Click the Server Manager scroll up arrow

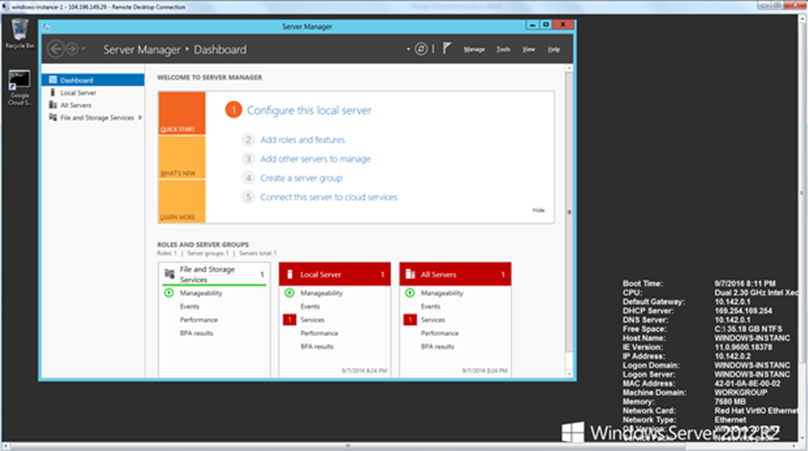point(569,68)
